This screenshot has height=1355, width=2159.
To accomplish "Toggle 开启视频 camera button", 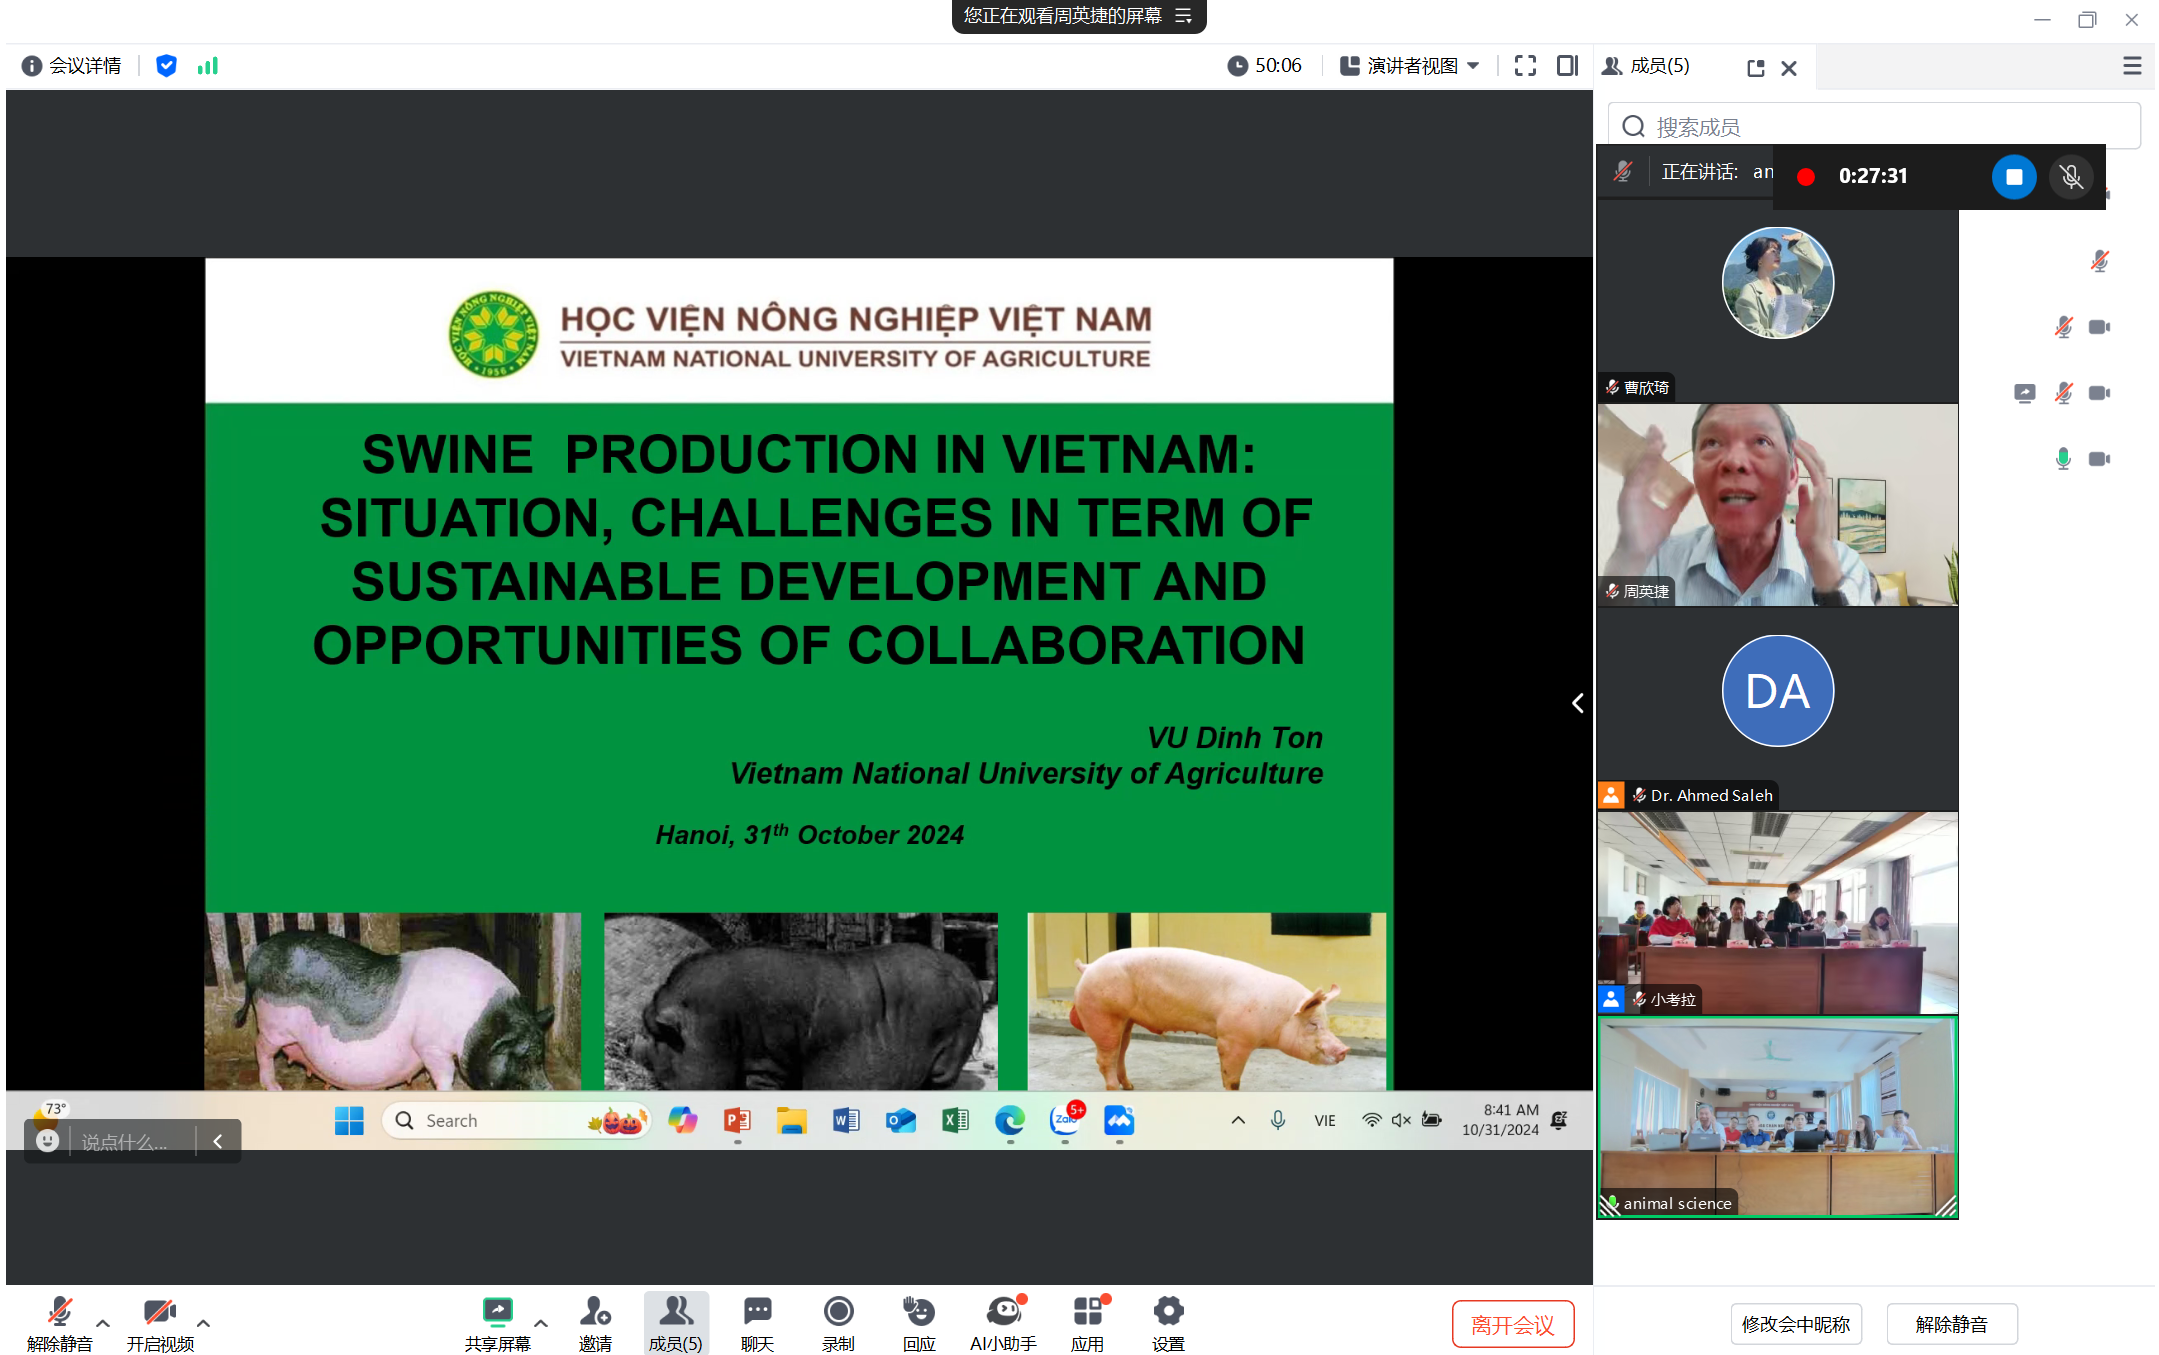I will point(159,1311).
